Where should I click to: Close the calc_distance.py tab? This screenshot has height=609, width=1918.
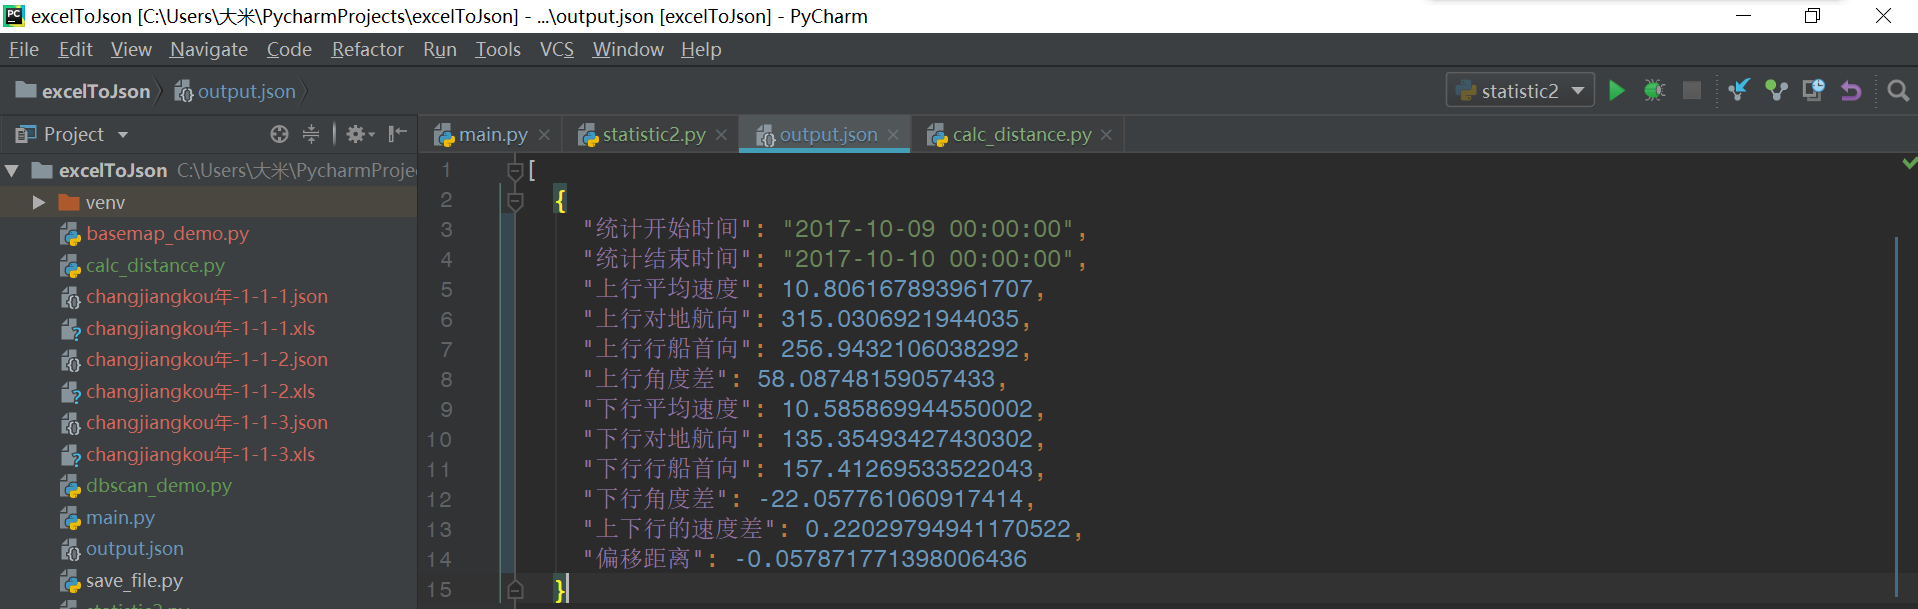tap(1106, 135)
